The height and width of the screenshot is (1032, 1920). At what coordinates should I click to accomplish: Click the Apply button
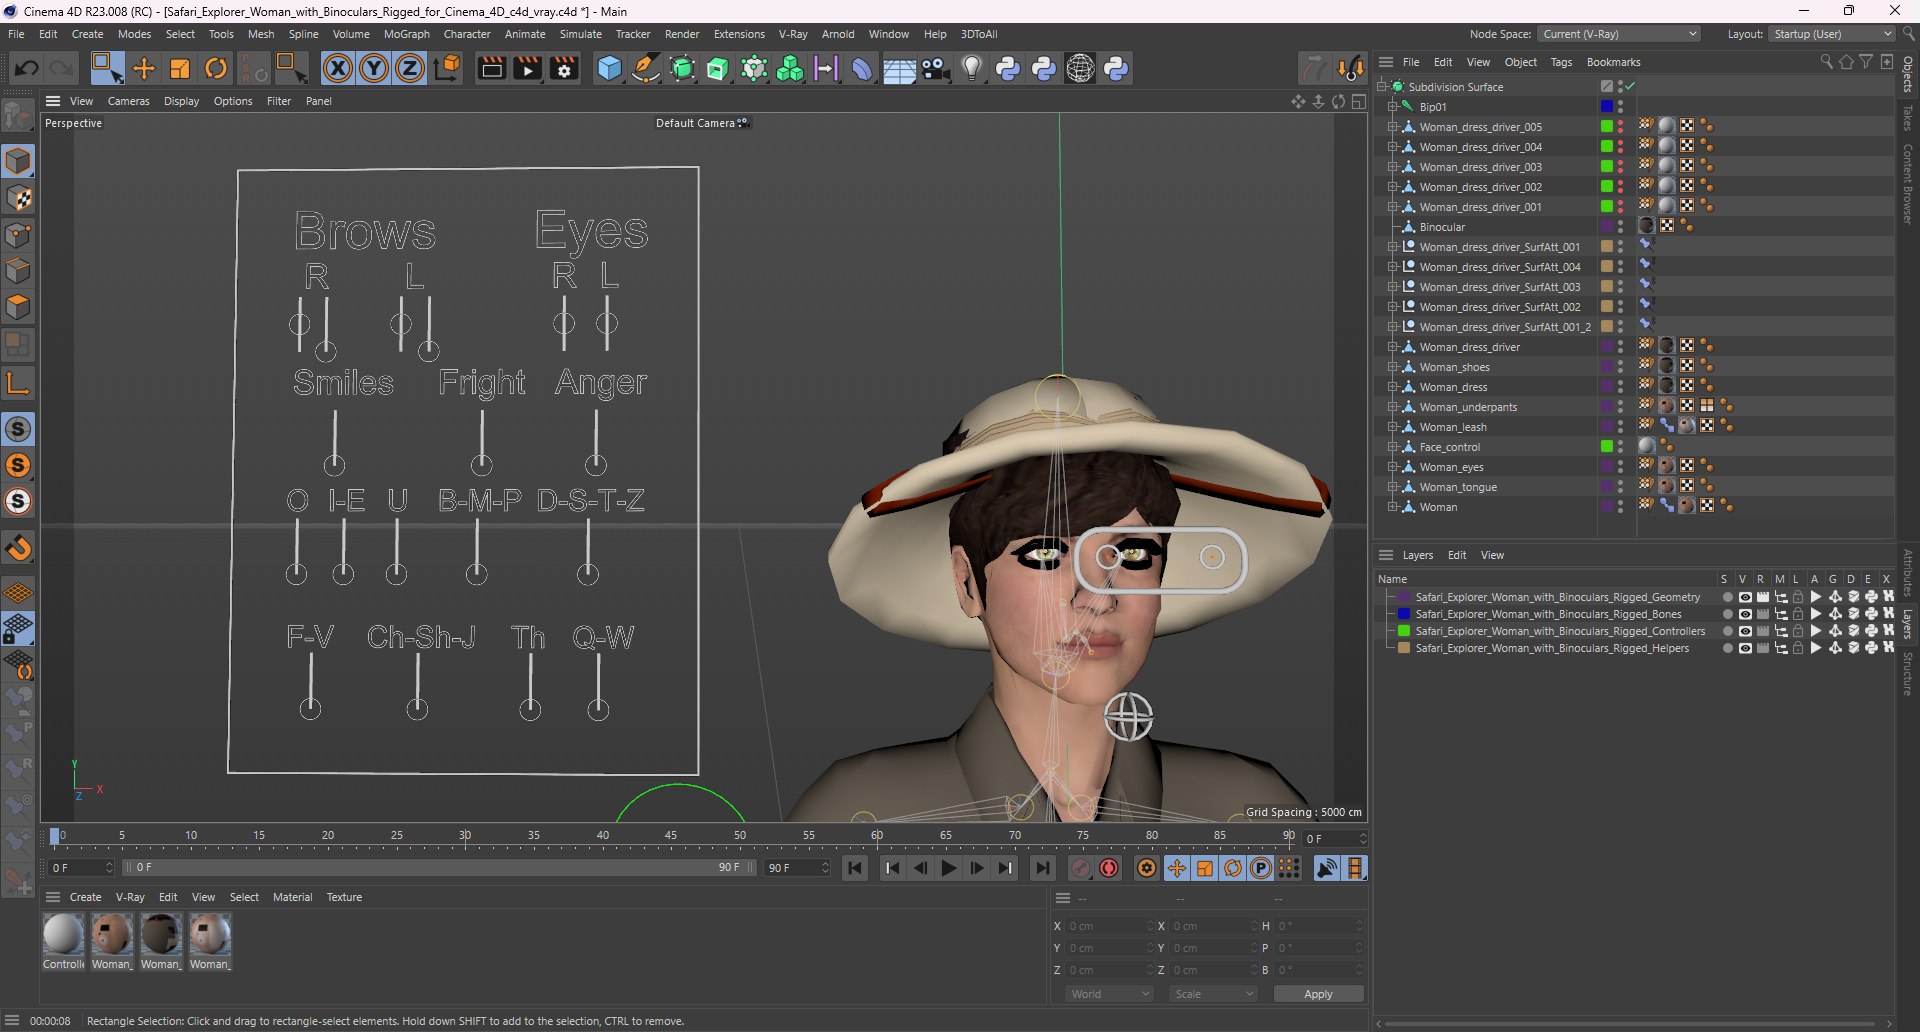click(x=1318, y=994)
